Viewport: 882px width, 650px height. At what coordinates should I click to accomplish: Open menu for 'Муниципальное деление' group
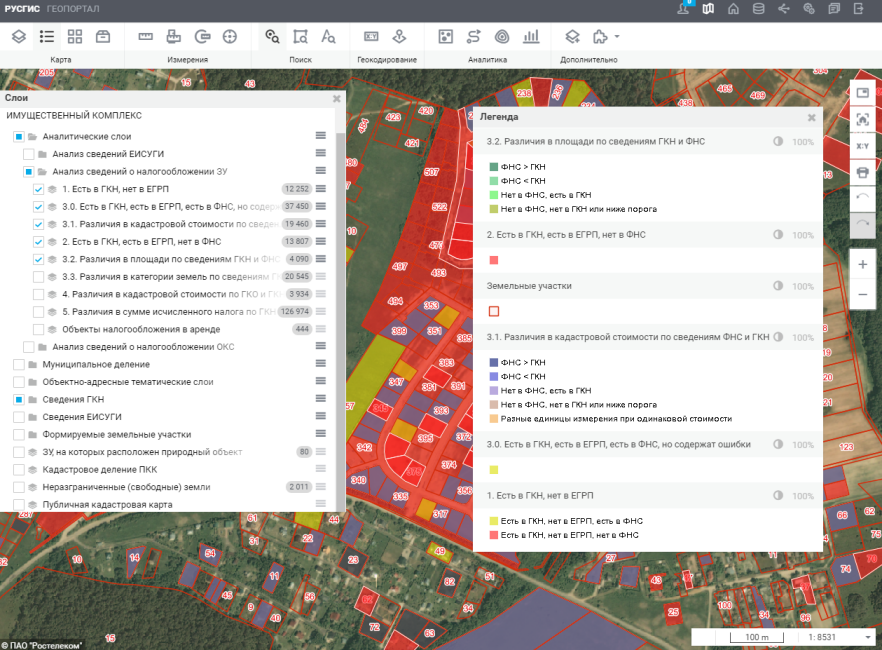click(x=321, y=363)
